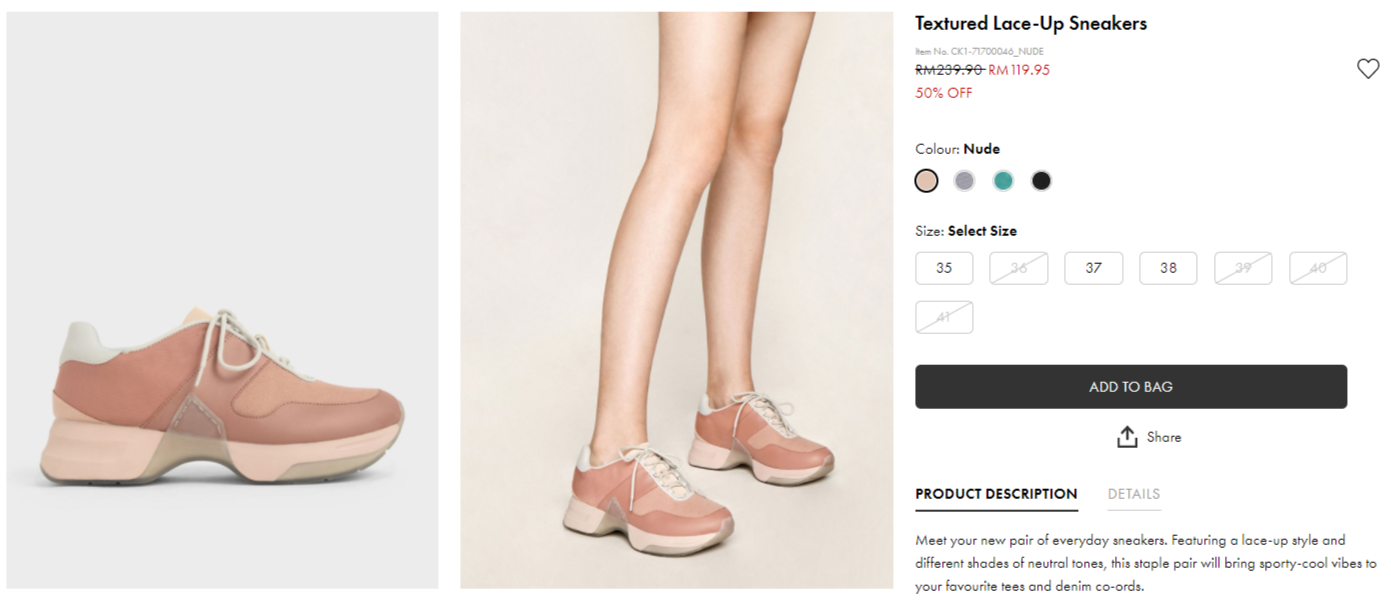The image size is (1391, 600).
Task: Choose the grey colour swatch
Action: [964, 181]
